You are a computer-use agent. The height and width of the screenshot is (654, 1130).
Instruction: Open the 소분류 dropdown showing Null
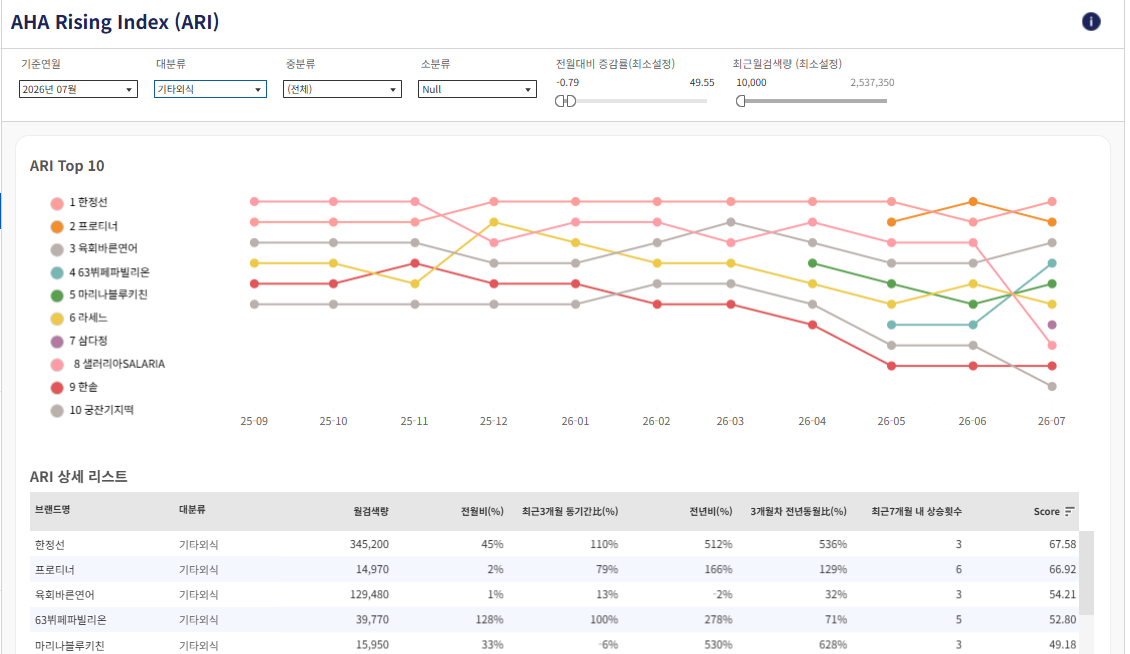[x=477, y=89]
